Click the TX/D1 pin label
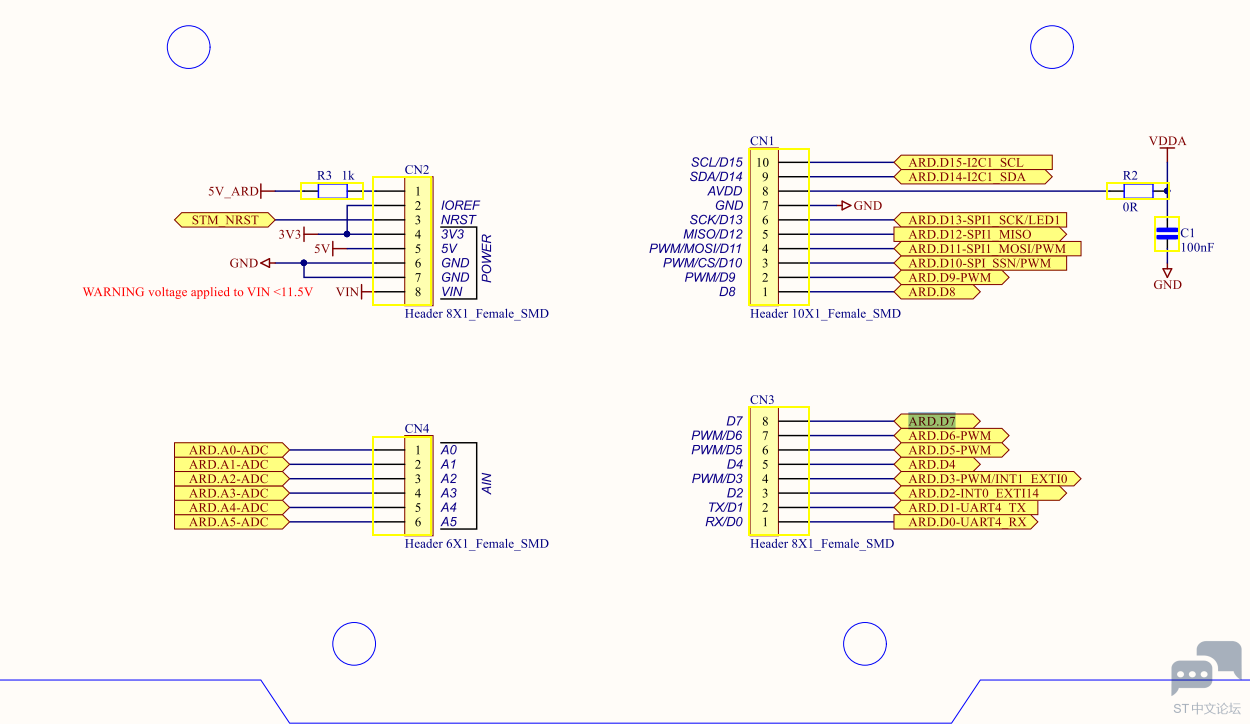The height and width of the screenshot is (724, 1250). pos(724,508)
